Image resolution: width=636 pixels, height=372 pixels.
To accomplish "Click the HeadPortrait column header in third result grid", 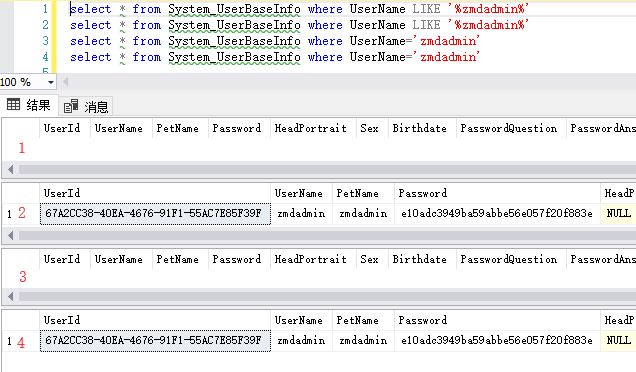I will coord(313,259).
